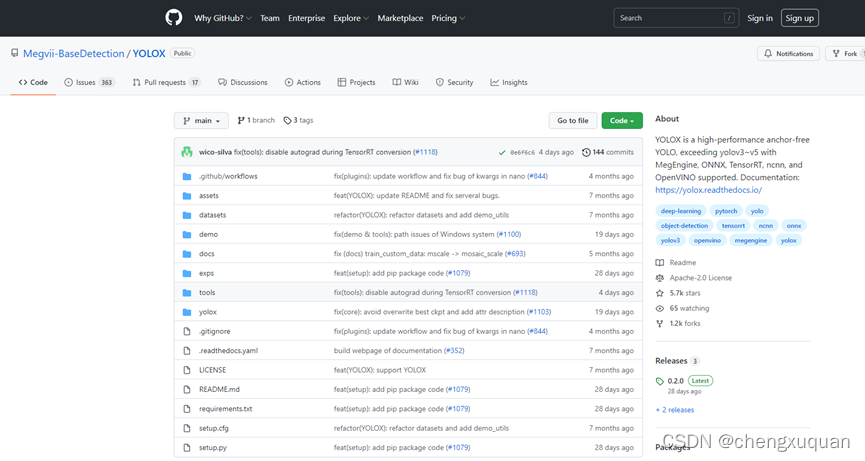865x461 pixels.
Task: Open the Projects tab
Action: [x=356, y=82]
